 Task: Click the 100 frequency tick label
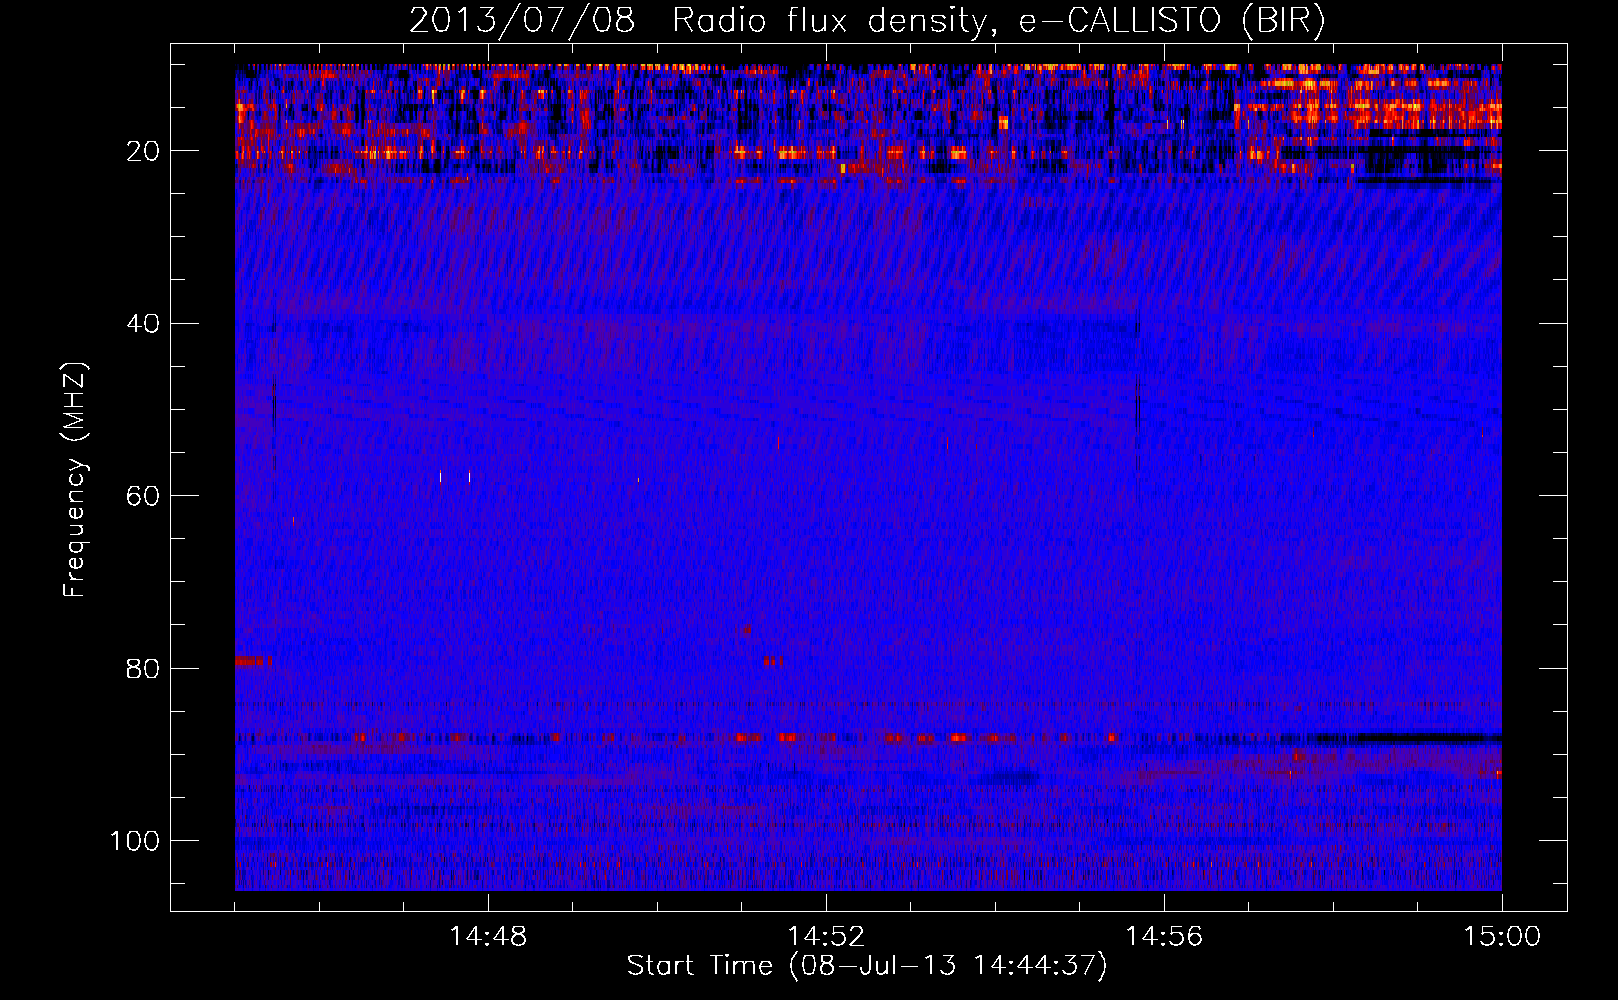tap(136, 841)
